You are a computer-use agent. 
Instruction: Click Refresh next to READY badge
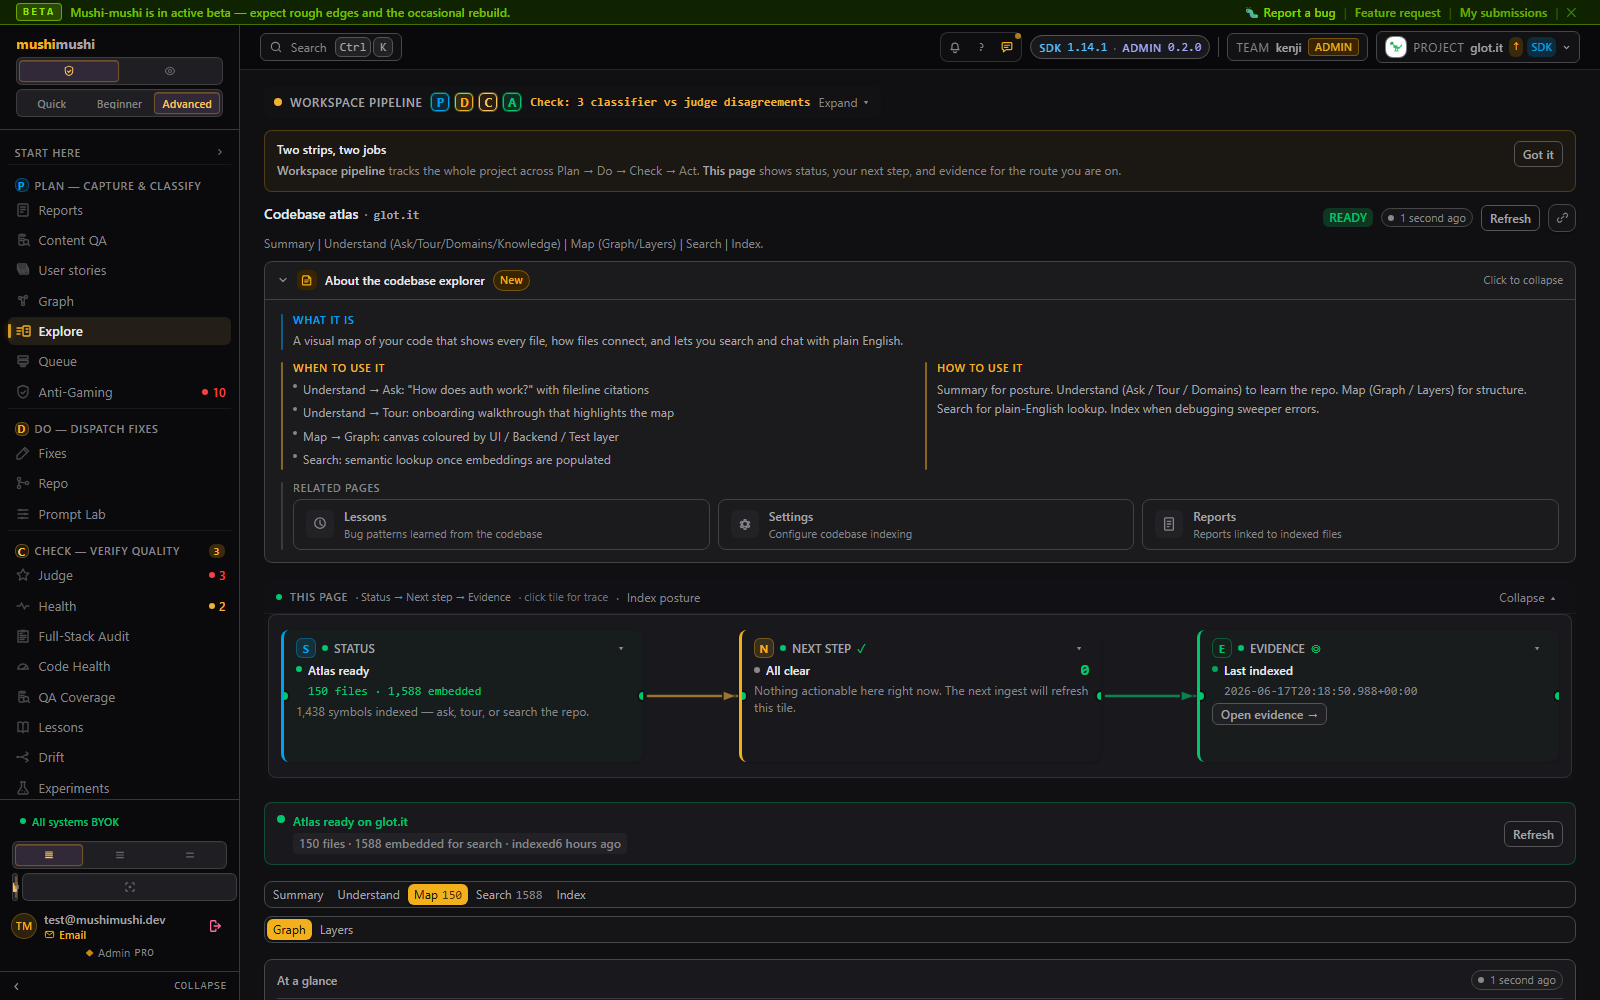tap(1510, 218)
